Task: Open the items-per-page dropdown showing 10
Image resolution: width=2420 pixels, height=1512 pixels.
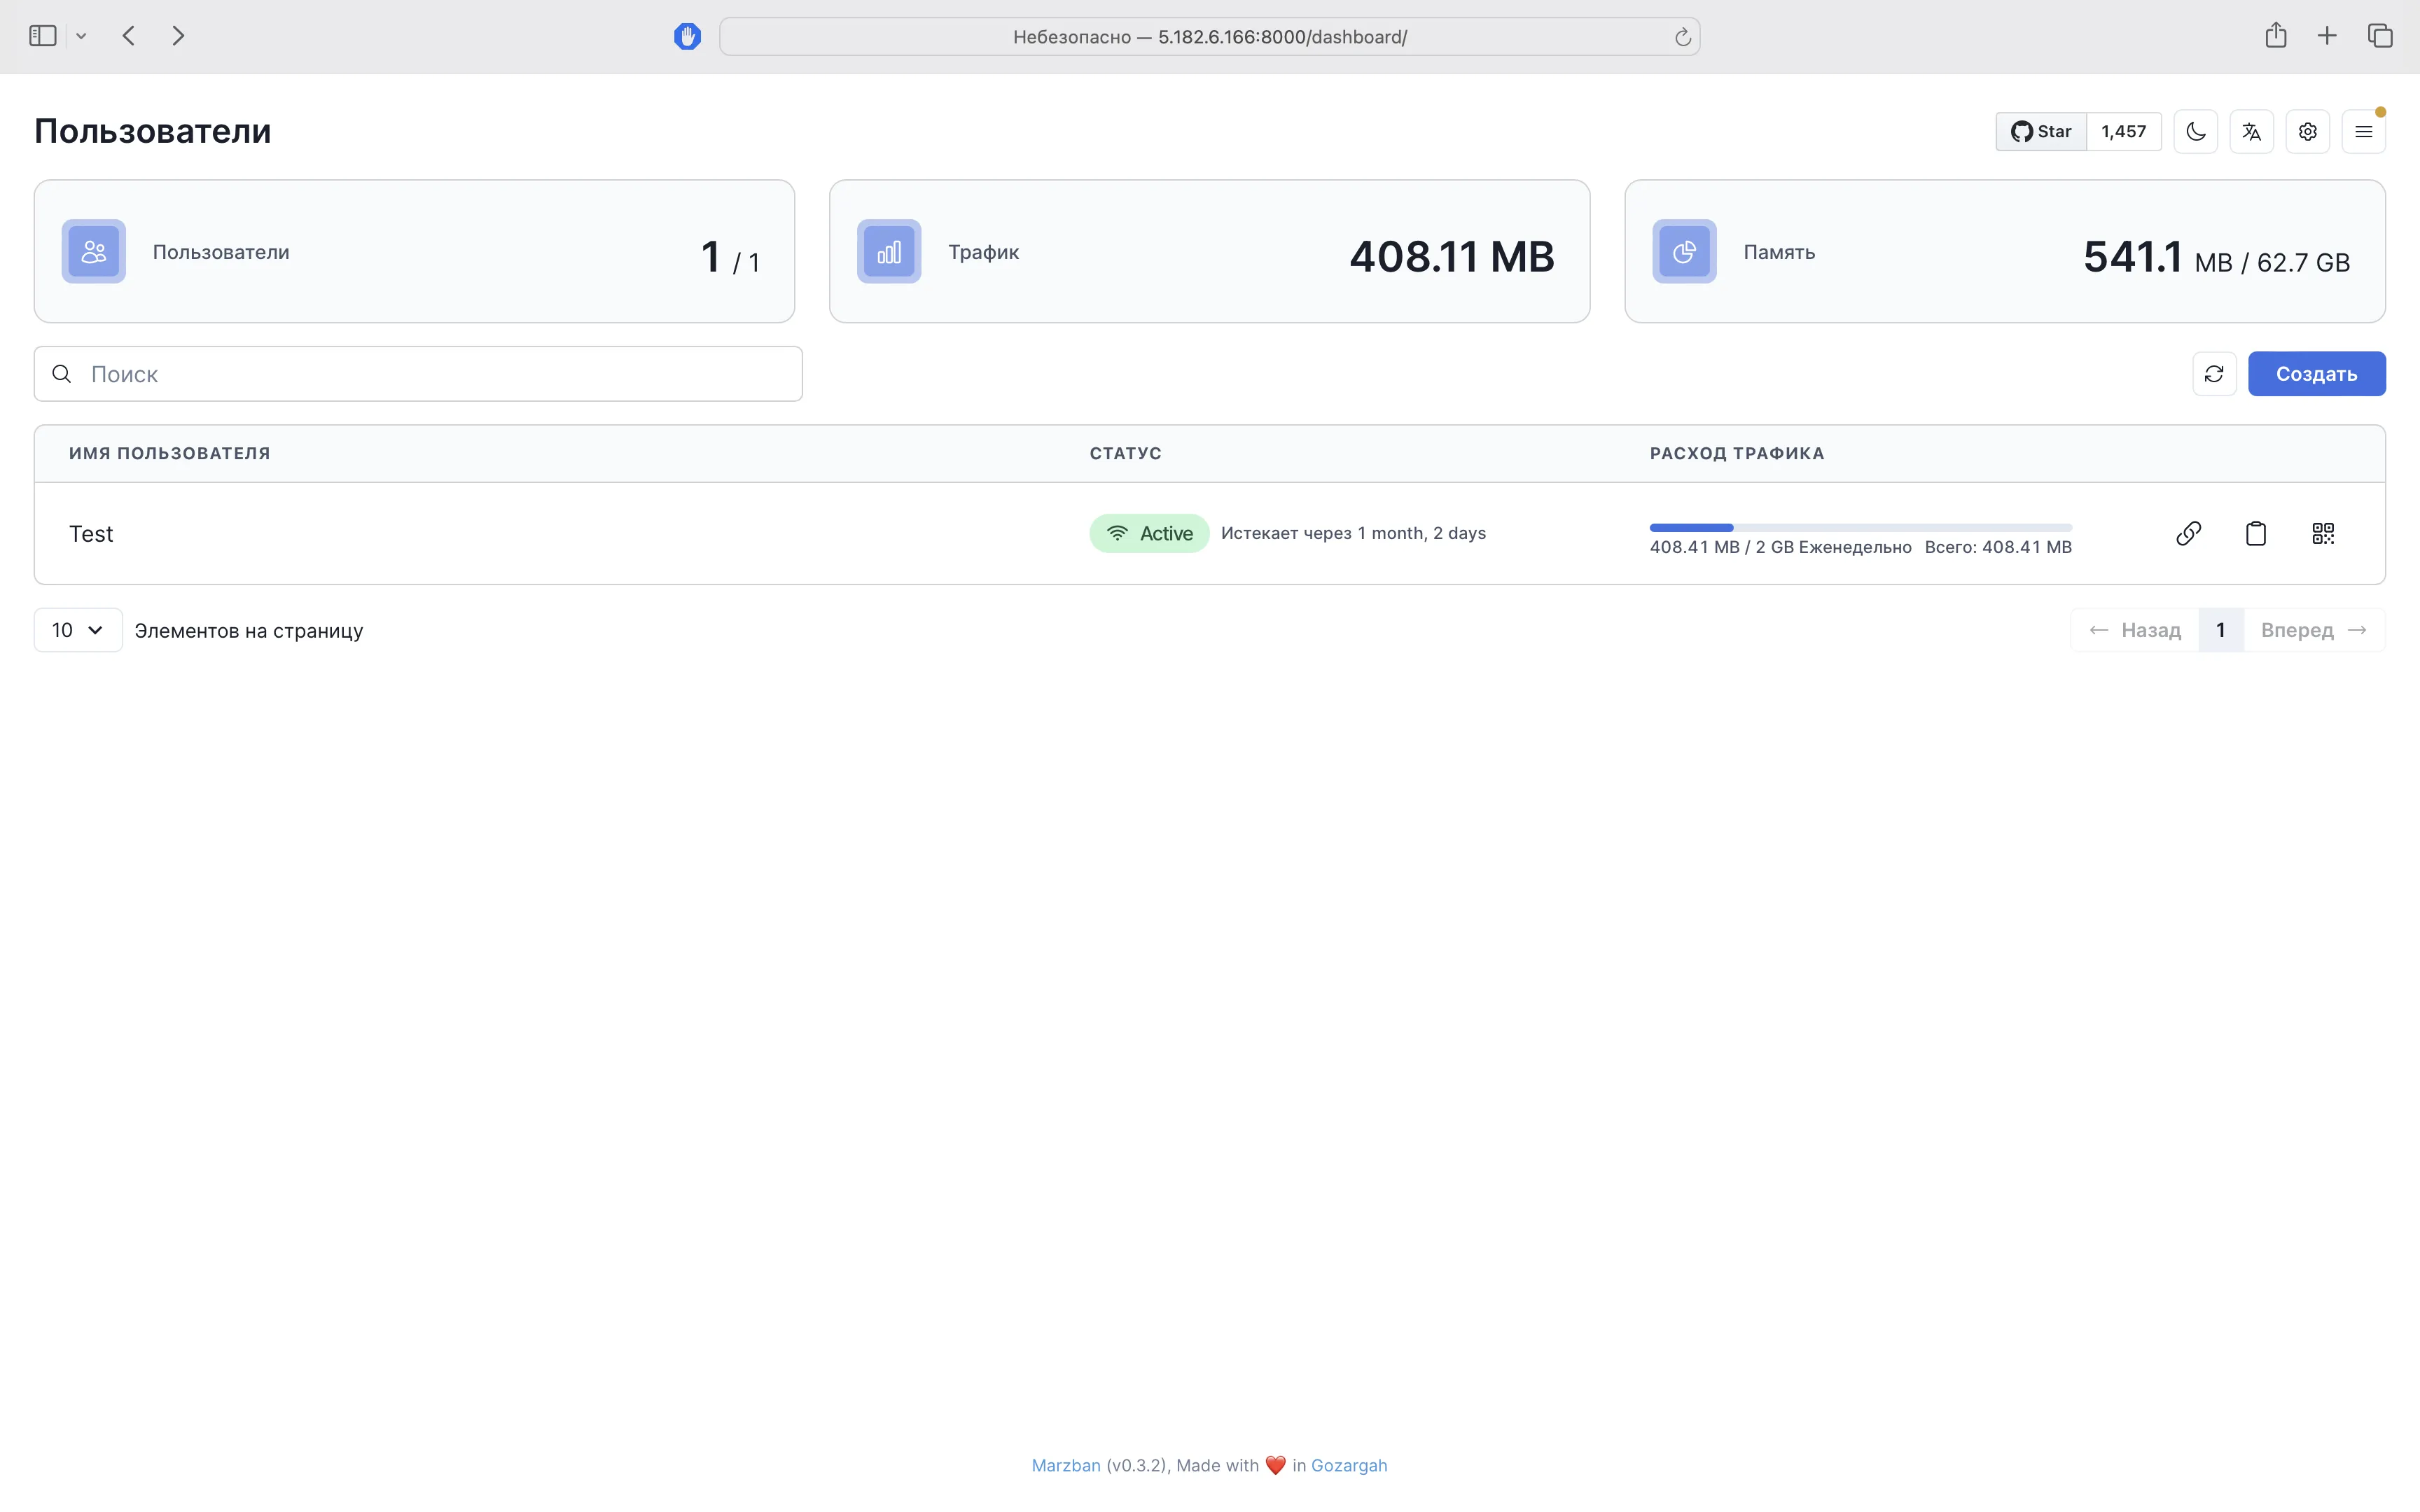Action: (76, 630)
